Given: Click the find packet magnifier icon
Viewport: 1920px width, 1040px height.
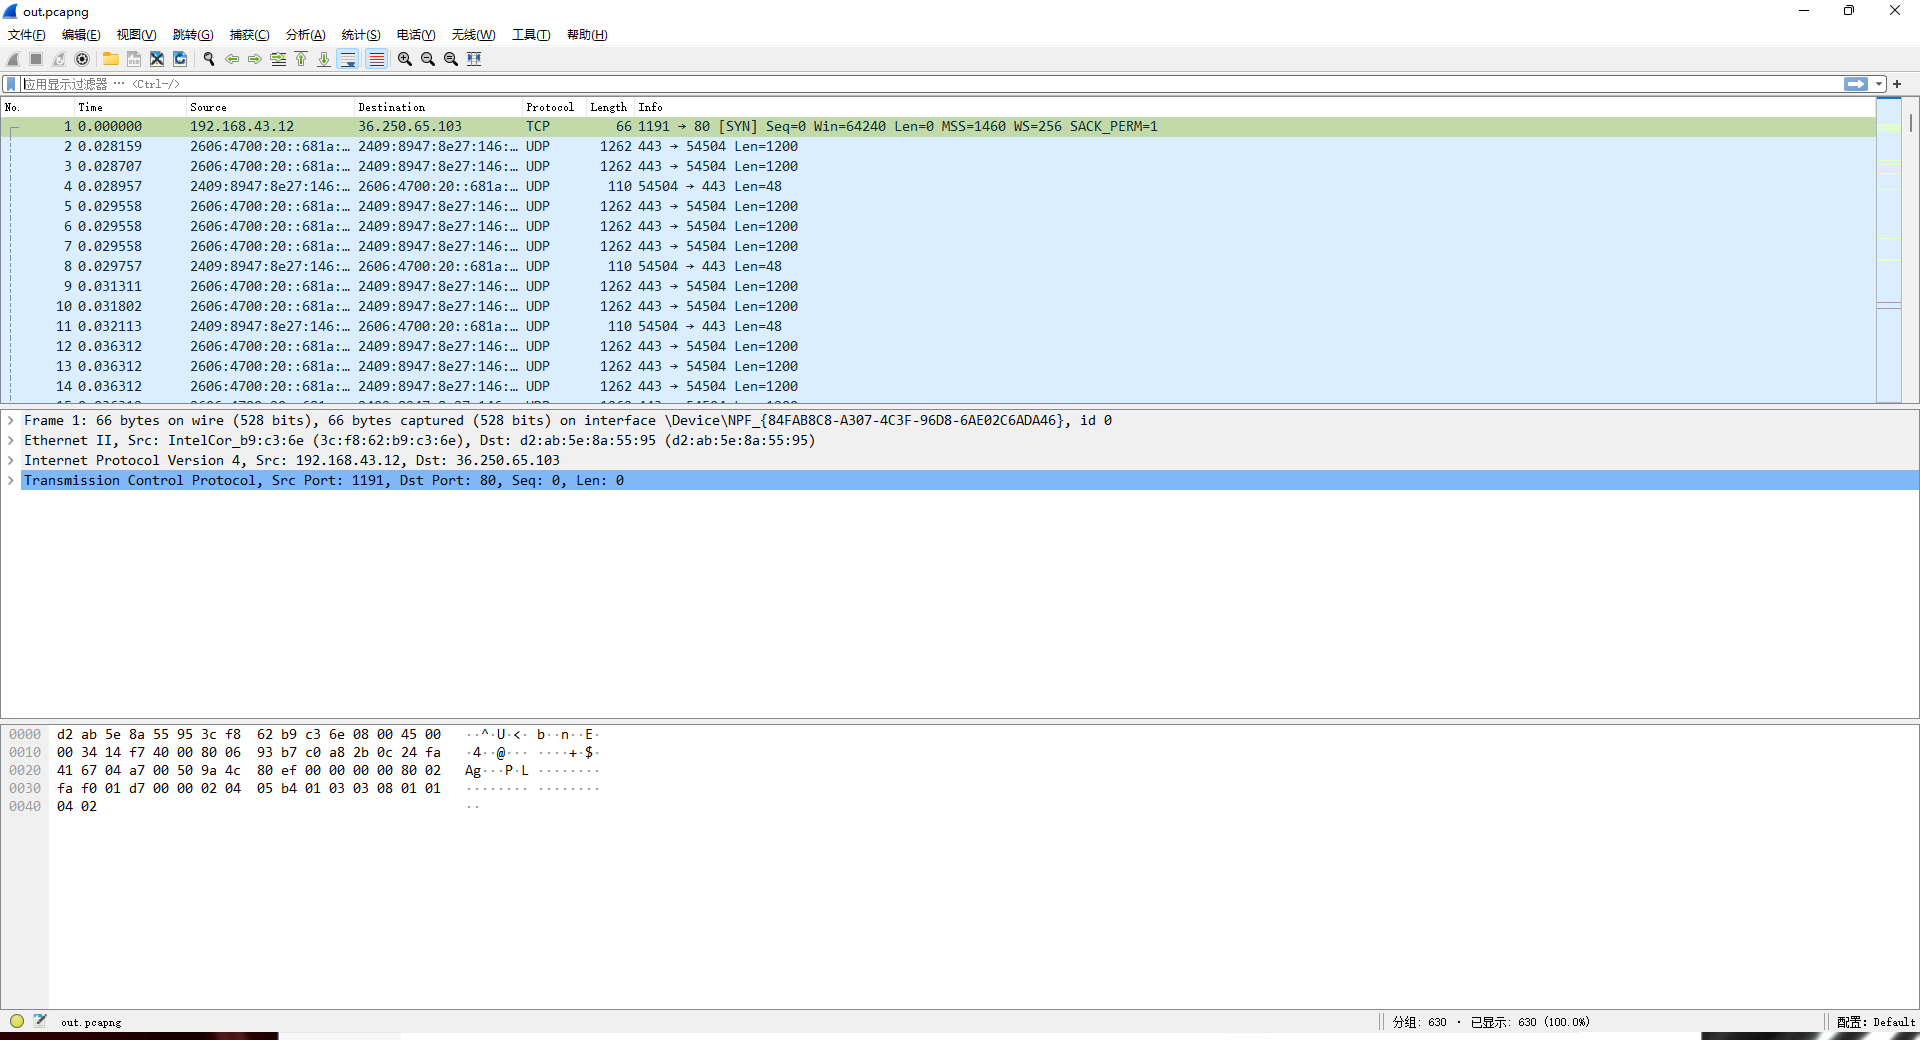Looking at the screenshot, I should (x=209, y=59).
